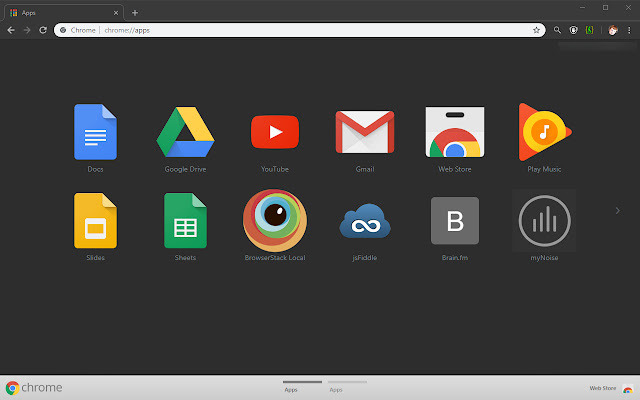Open the YouTube app icon

[x=275, y=132]
